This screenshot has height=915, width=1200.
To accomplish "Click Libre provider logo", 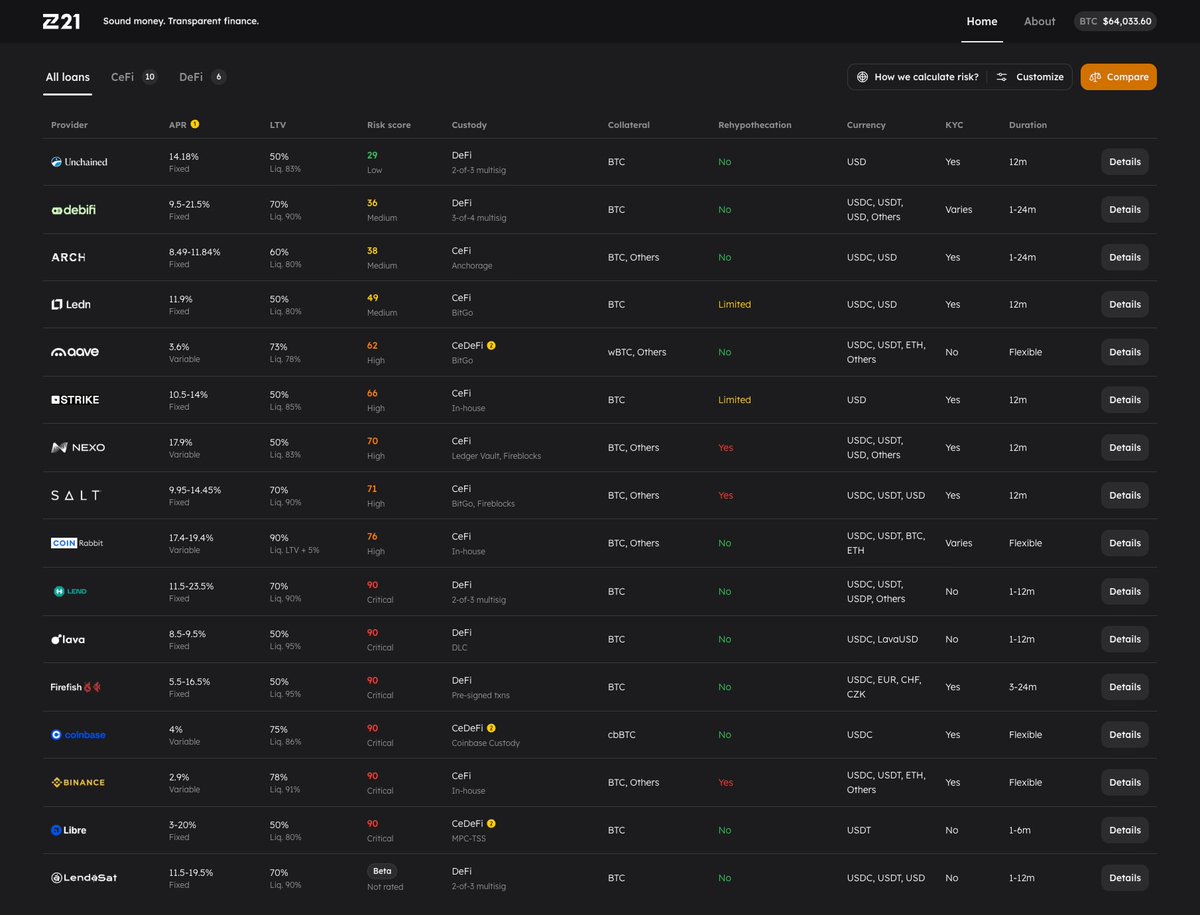I will (x=69, y=830).
